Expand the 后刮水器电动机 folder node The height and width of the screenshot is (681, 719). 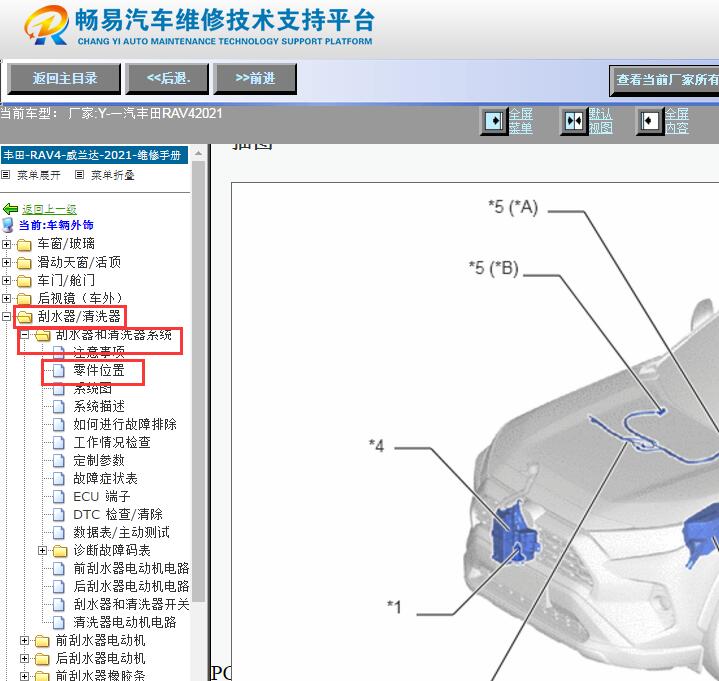[x=25, y=659]
